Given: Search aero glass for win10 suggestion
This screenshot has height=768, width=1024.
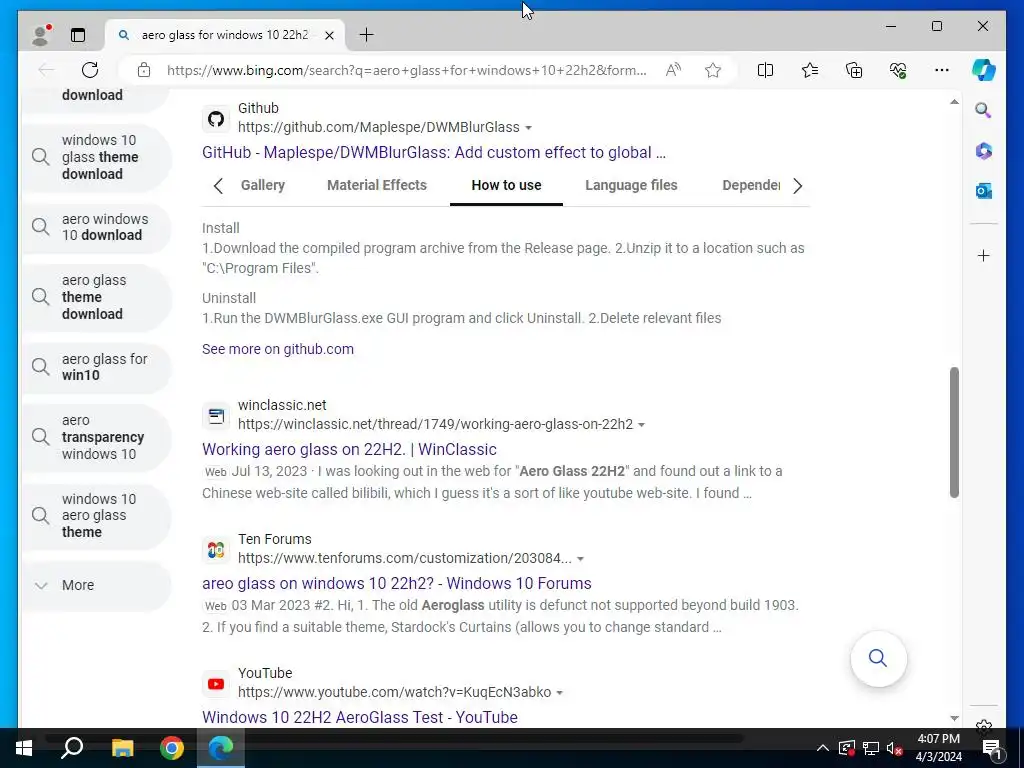Looking at the screenshot, I should click(97, 367).
